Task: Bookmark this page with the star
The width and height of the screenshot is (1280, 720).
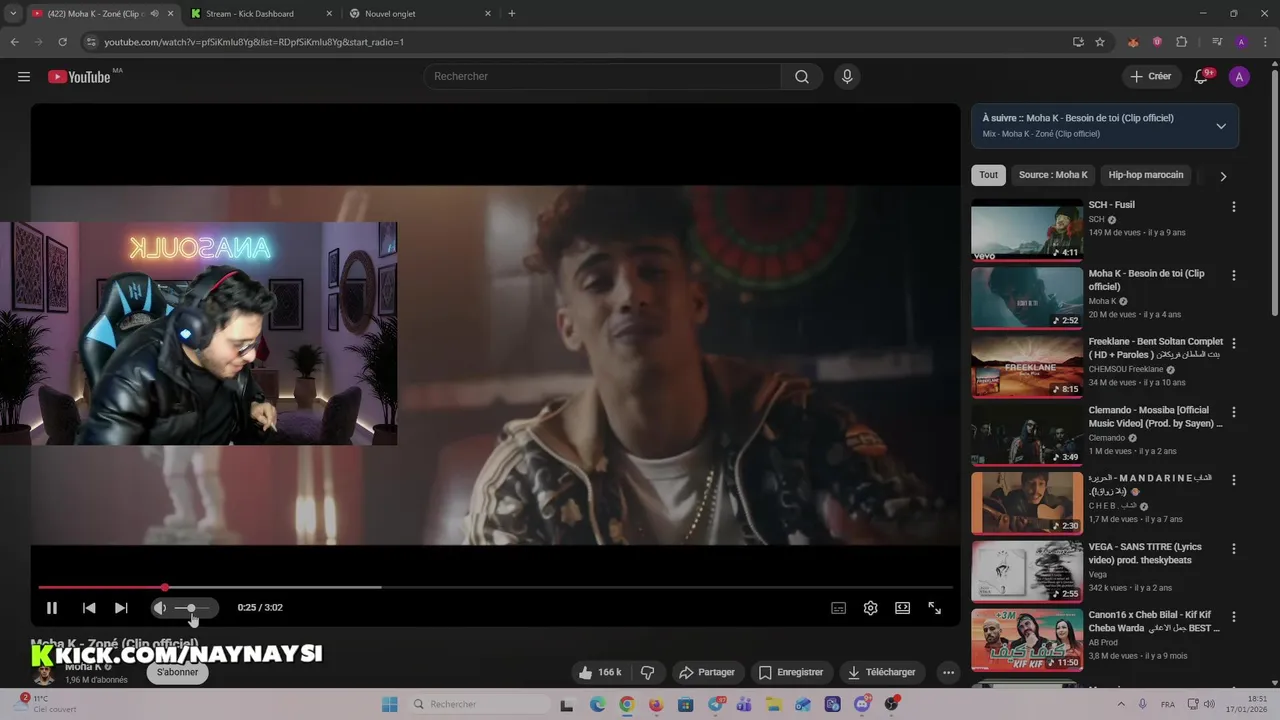Action: coord(1100,42)
